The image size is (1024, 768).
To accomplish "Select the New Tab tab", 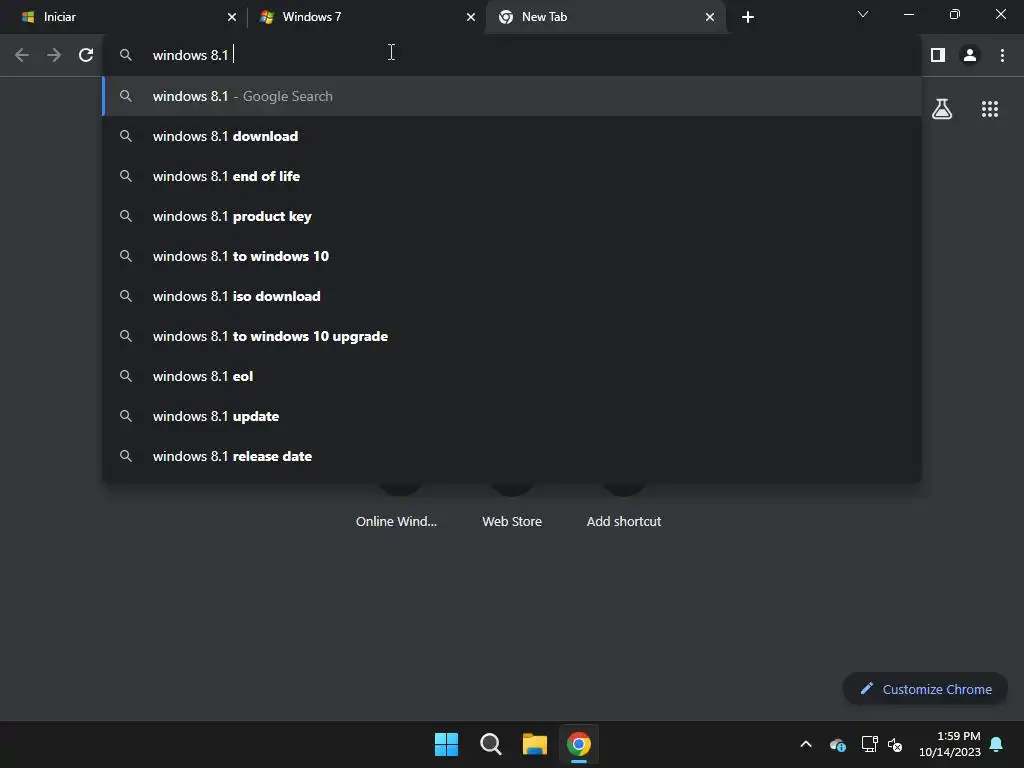I will [x=606, y=17].
